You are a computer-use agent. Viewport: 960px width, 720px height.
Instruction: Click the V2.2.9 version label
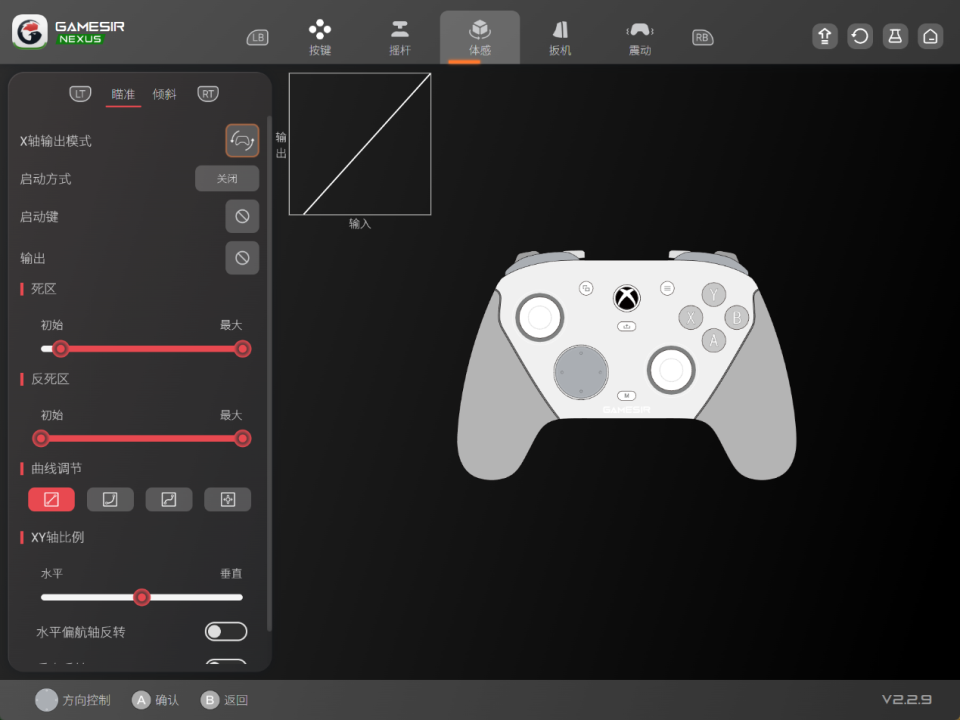pyautogui.click(x=907, y=699)
